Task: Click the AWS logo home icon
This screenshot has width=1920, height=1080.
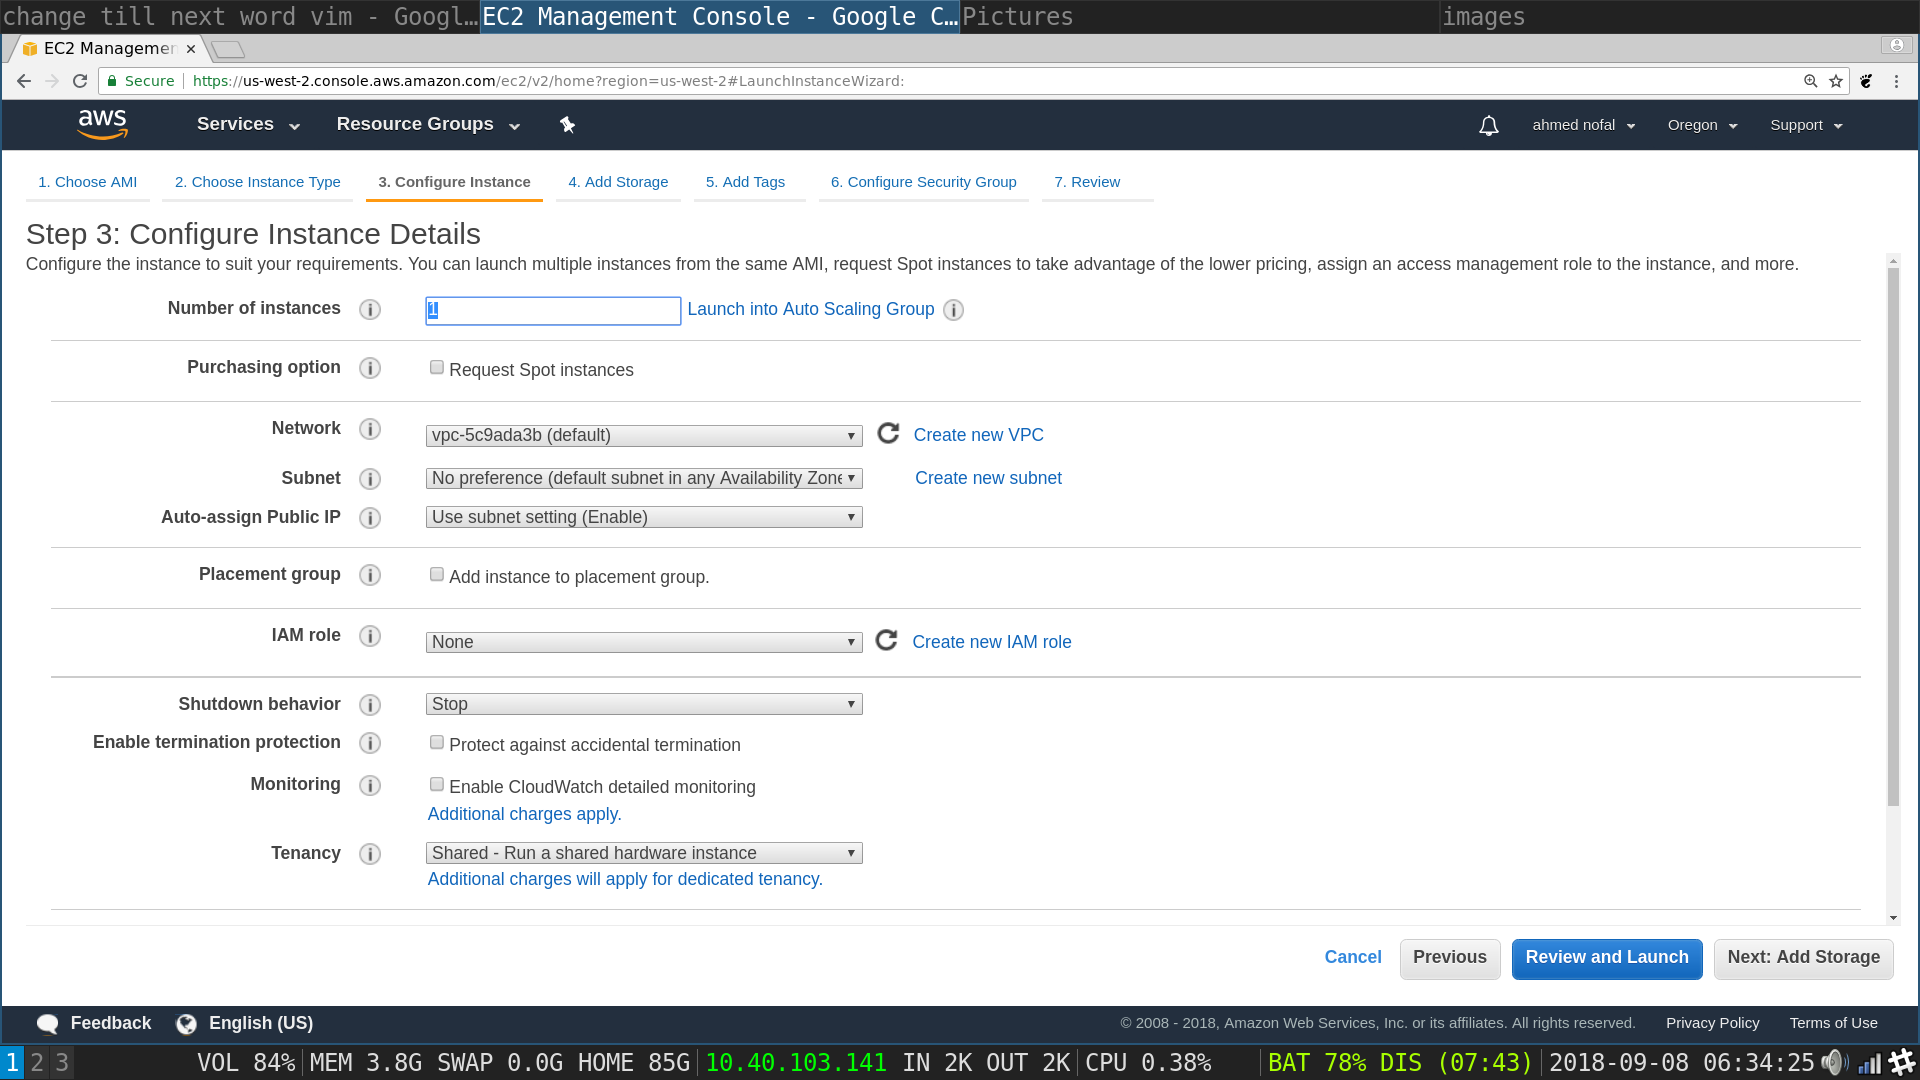Action: [x=102, y=124]
